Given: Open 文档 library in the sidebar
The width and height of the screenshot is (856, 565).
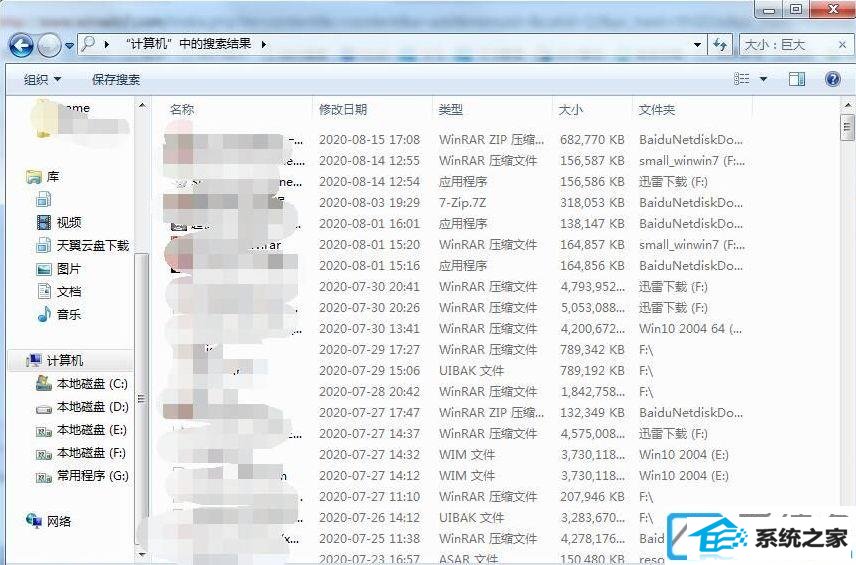Looking at the screenshot, I should (x=69, y=292).
